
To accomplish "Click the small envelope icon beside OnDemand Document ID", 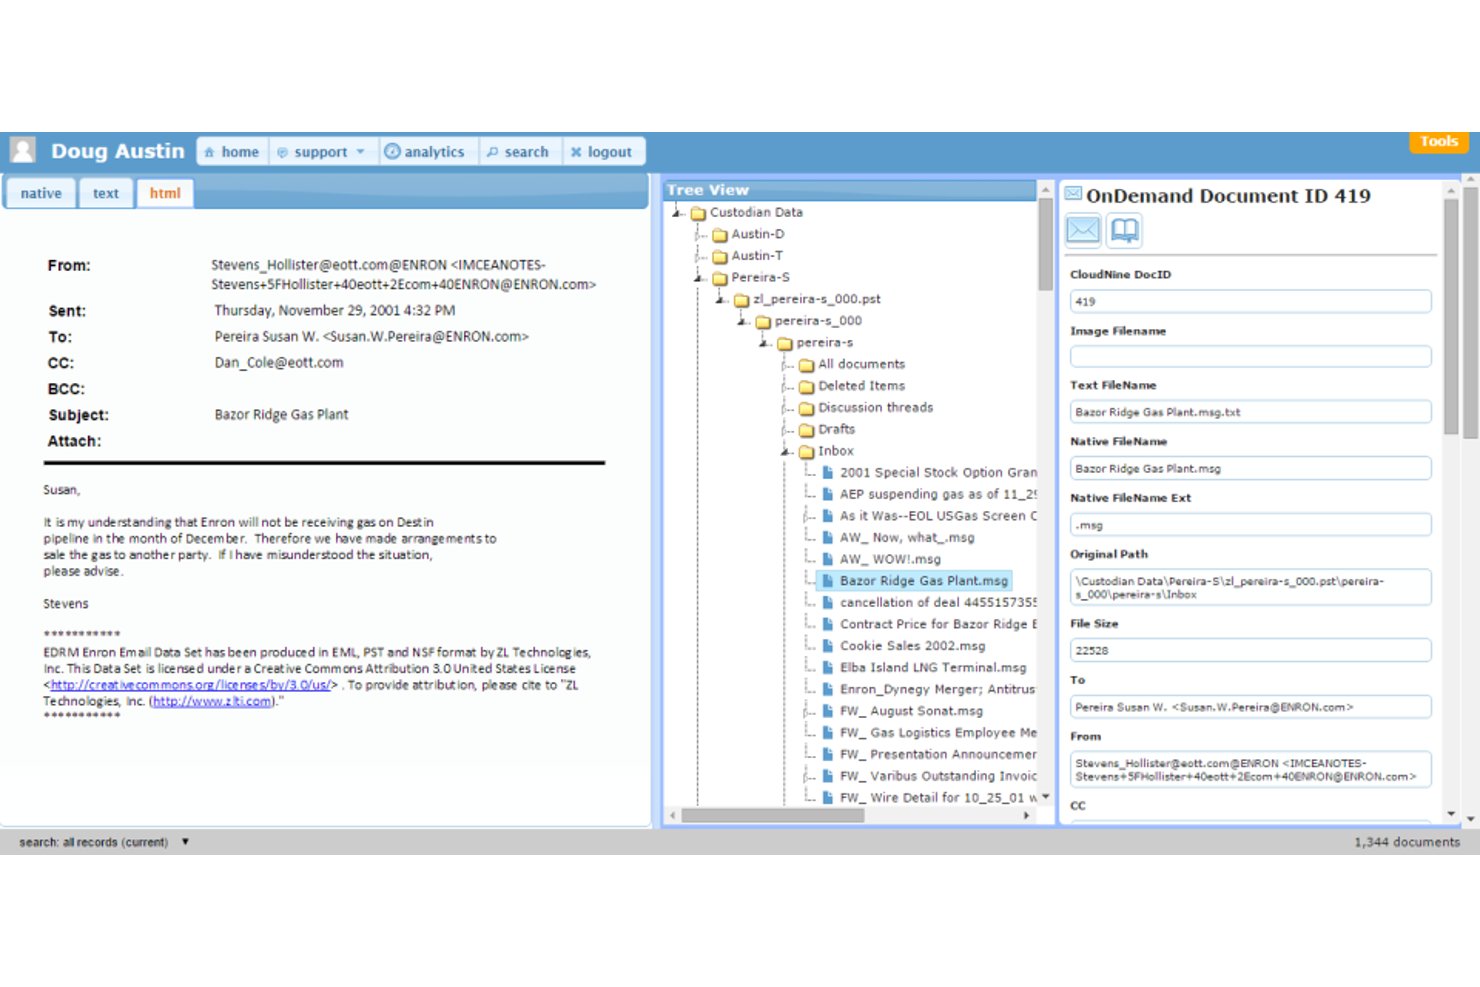I will click(x=1073, y=194).
